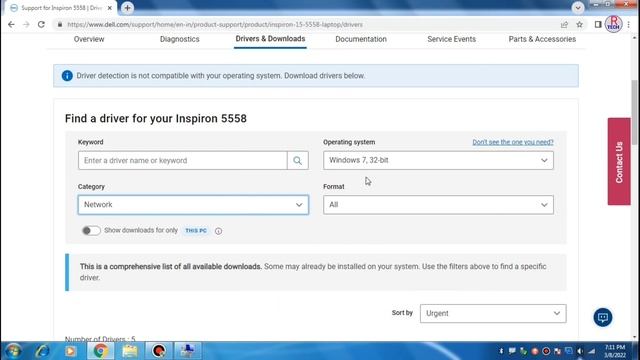640x360 pixels.
Task: Open the browser side panel icon
Action: click(598, 24)
